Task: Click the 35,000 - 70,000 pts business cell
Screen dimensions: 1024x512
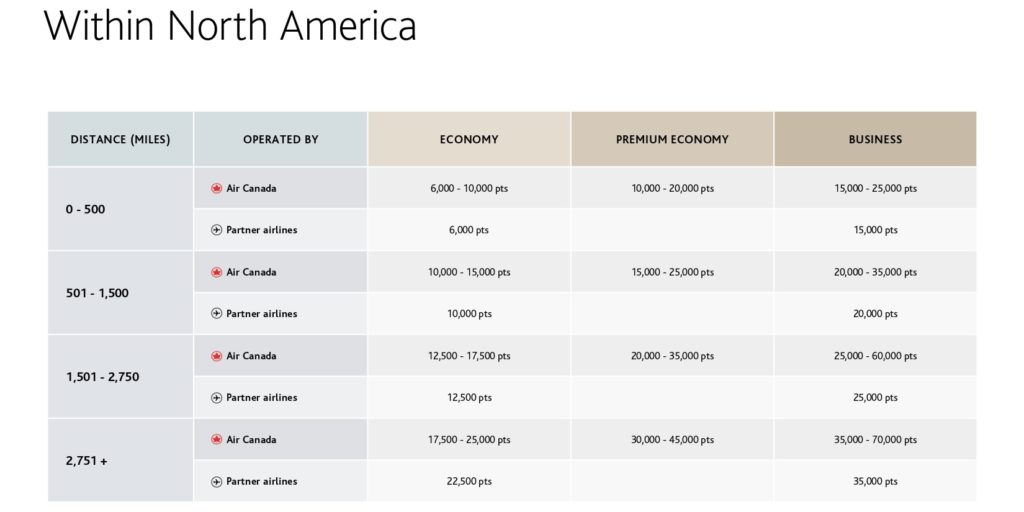Action: point(875,440)
